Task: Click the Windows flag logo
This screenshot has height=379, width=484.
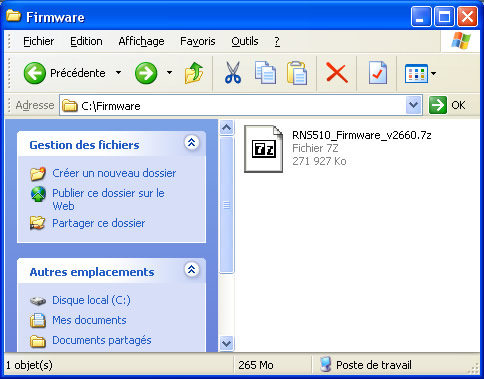Action: tap(461, 41)
